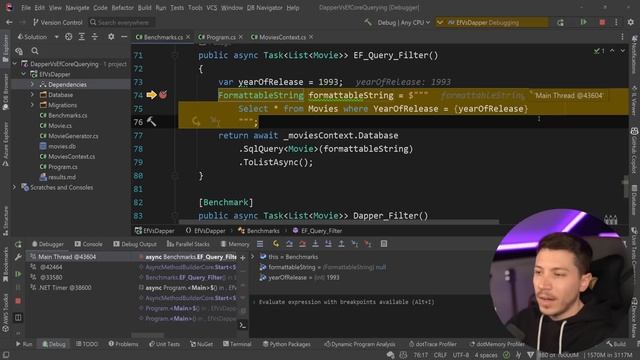The image size is (640, 360).
Task: Open the Solution panel options gear
Action: pos(111,37)
